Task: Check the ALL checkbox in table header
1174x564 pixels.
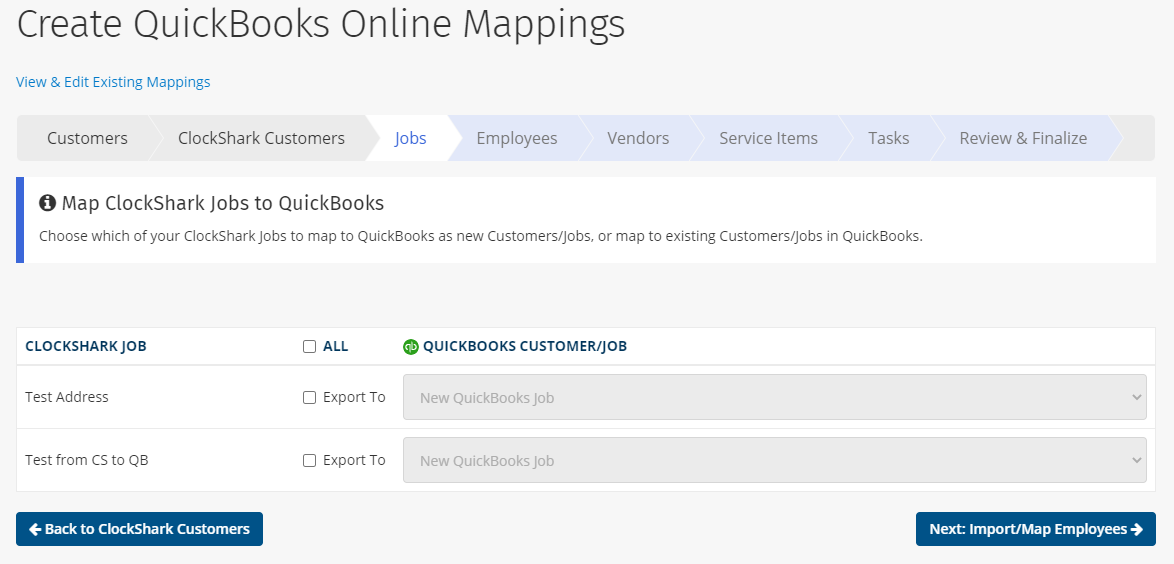Action: click(x=309, y=347)
